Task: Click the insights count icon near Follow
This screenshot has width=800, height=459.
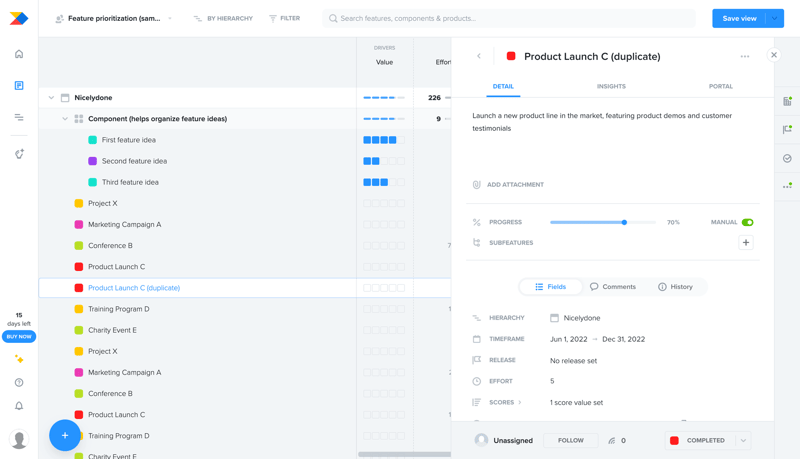Action: pyautogui.click(x=612, y=441)
